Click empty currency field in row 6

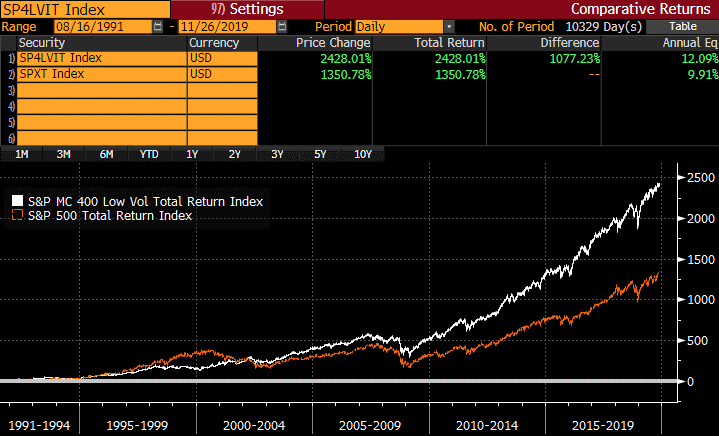coord(222,138)
